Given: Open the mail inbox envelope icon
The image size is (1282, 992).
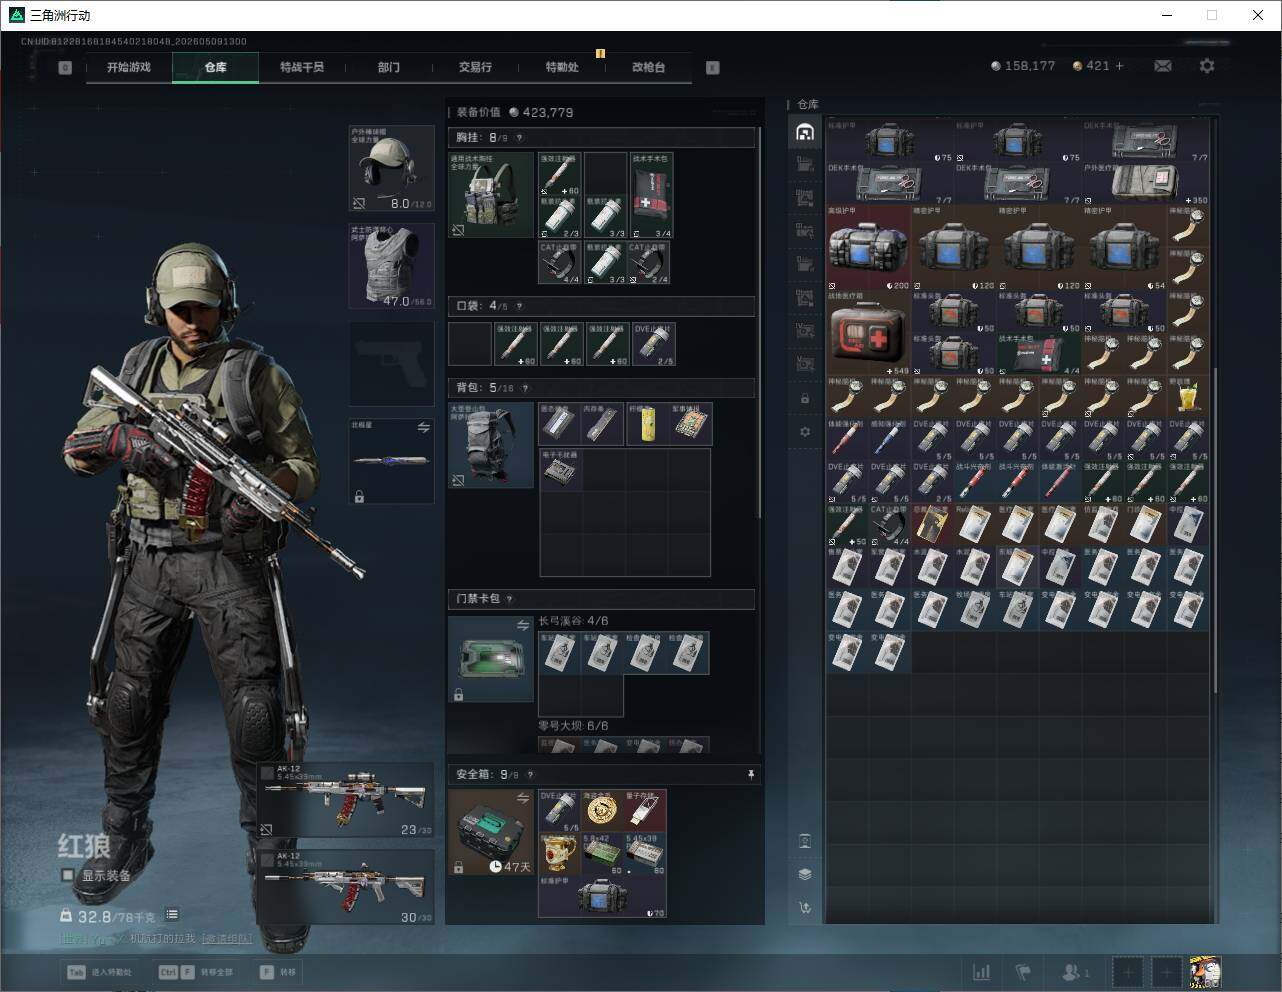Looking at the screenshot, I should 1163,66.
